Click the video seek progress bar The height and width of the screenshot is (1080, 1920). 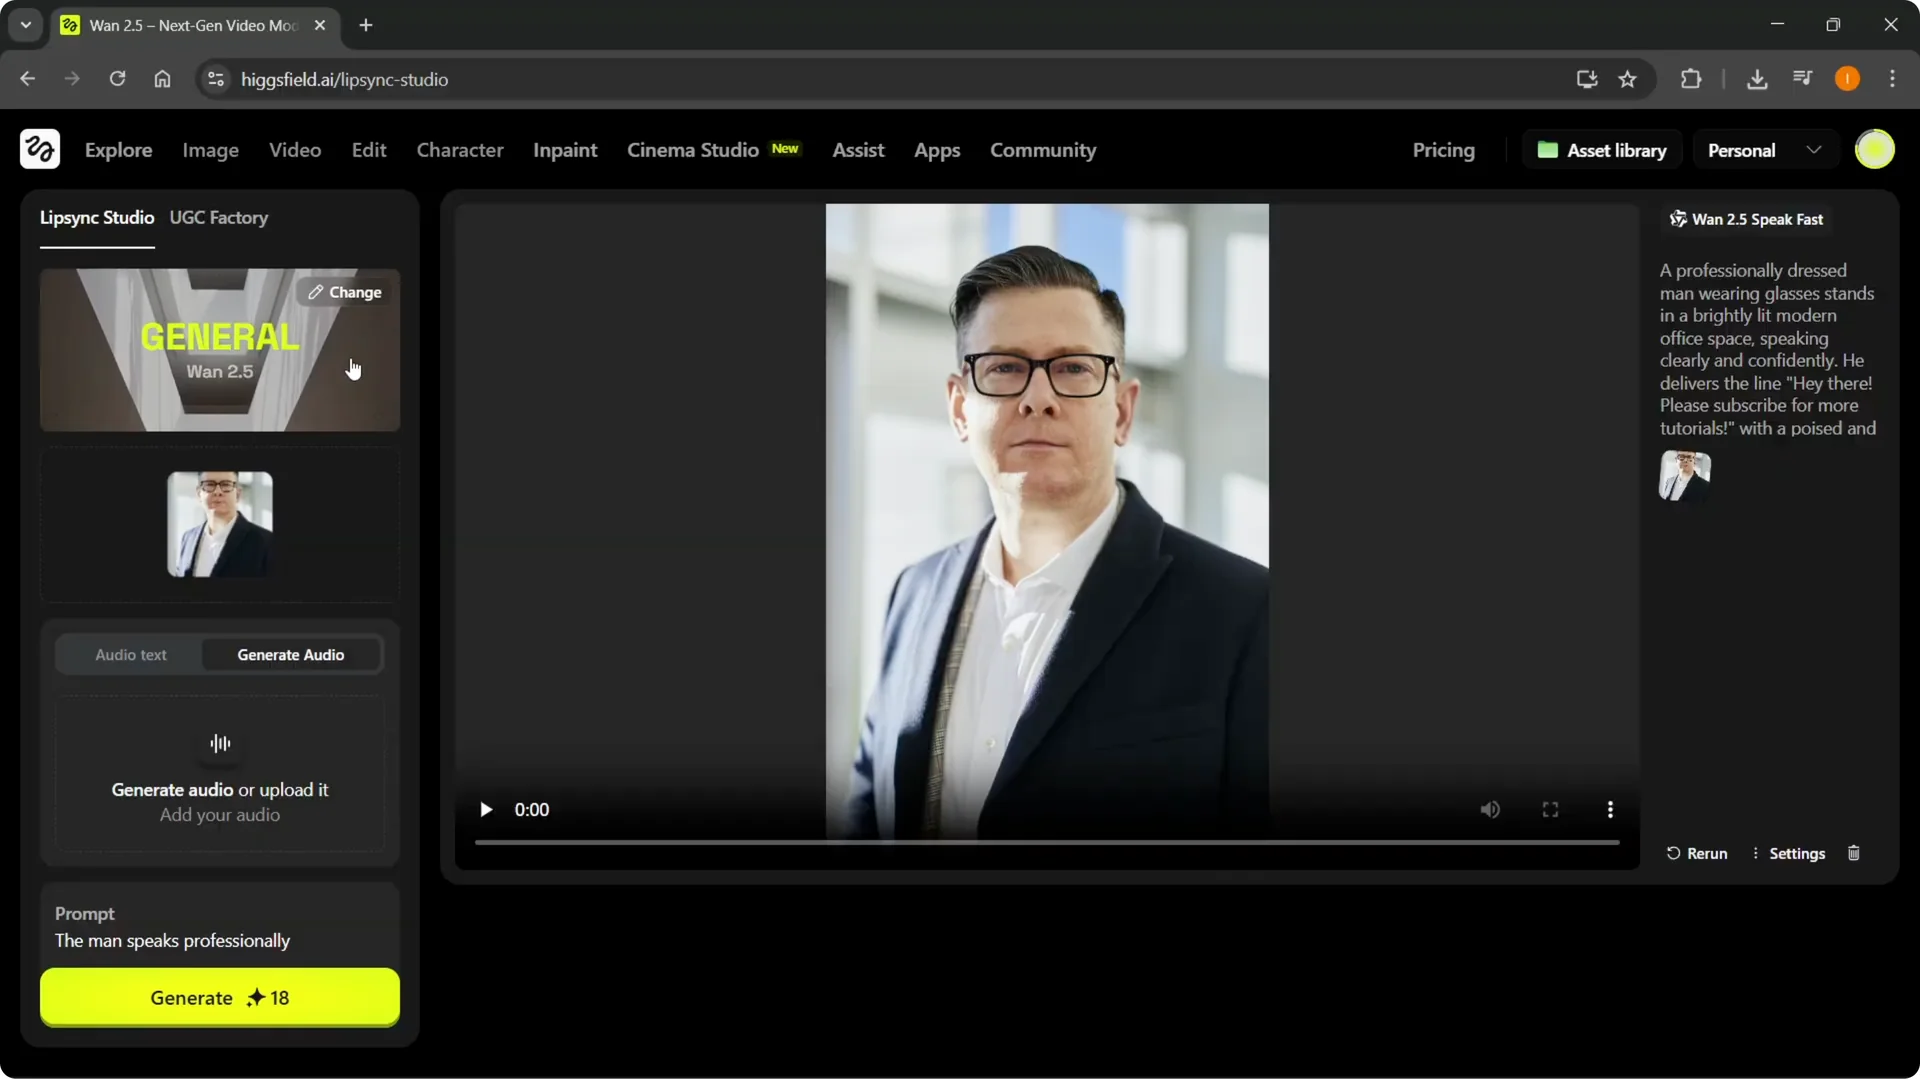tap(1045, 843)
